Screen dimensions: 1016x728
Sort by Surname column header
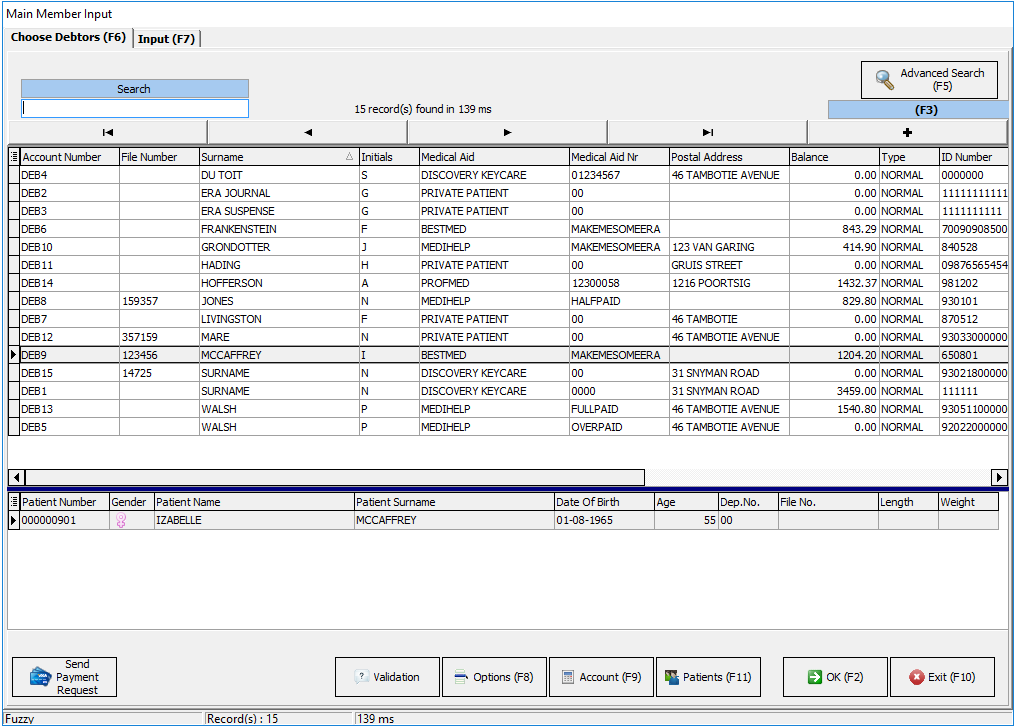(x=270, y=157)
